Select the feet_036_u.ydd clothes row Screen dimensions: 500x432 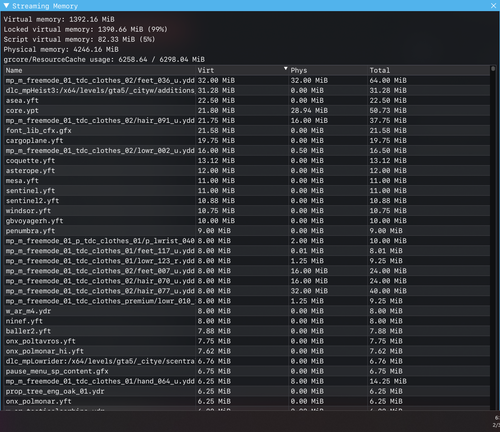point(247,80)
